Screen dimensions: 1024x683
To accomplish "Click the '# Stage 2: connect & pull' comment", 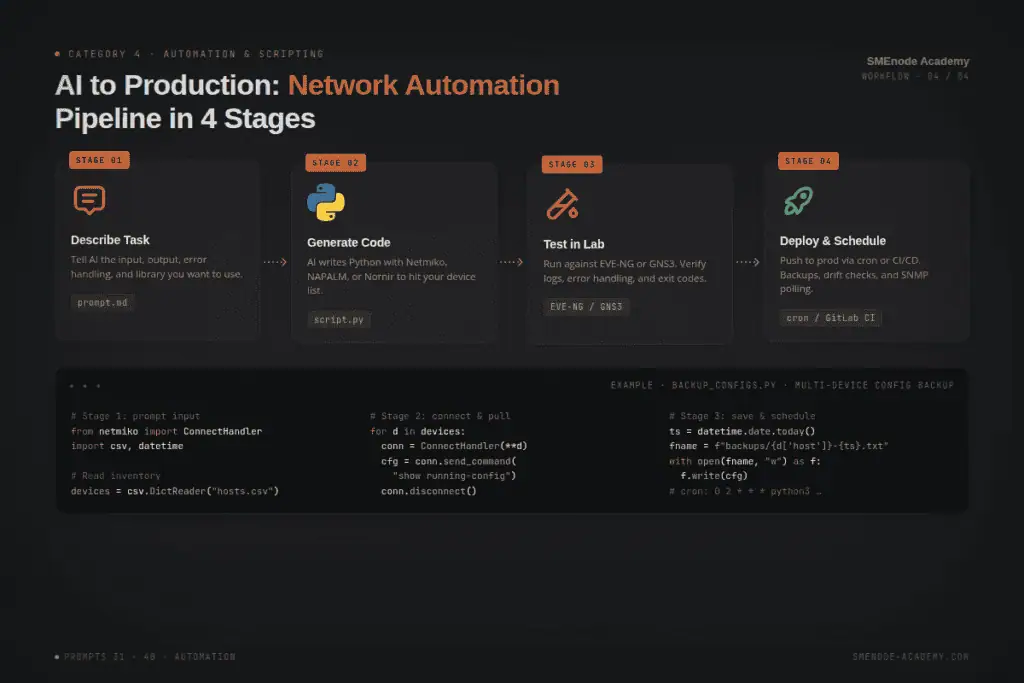I will click(440, 416).
